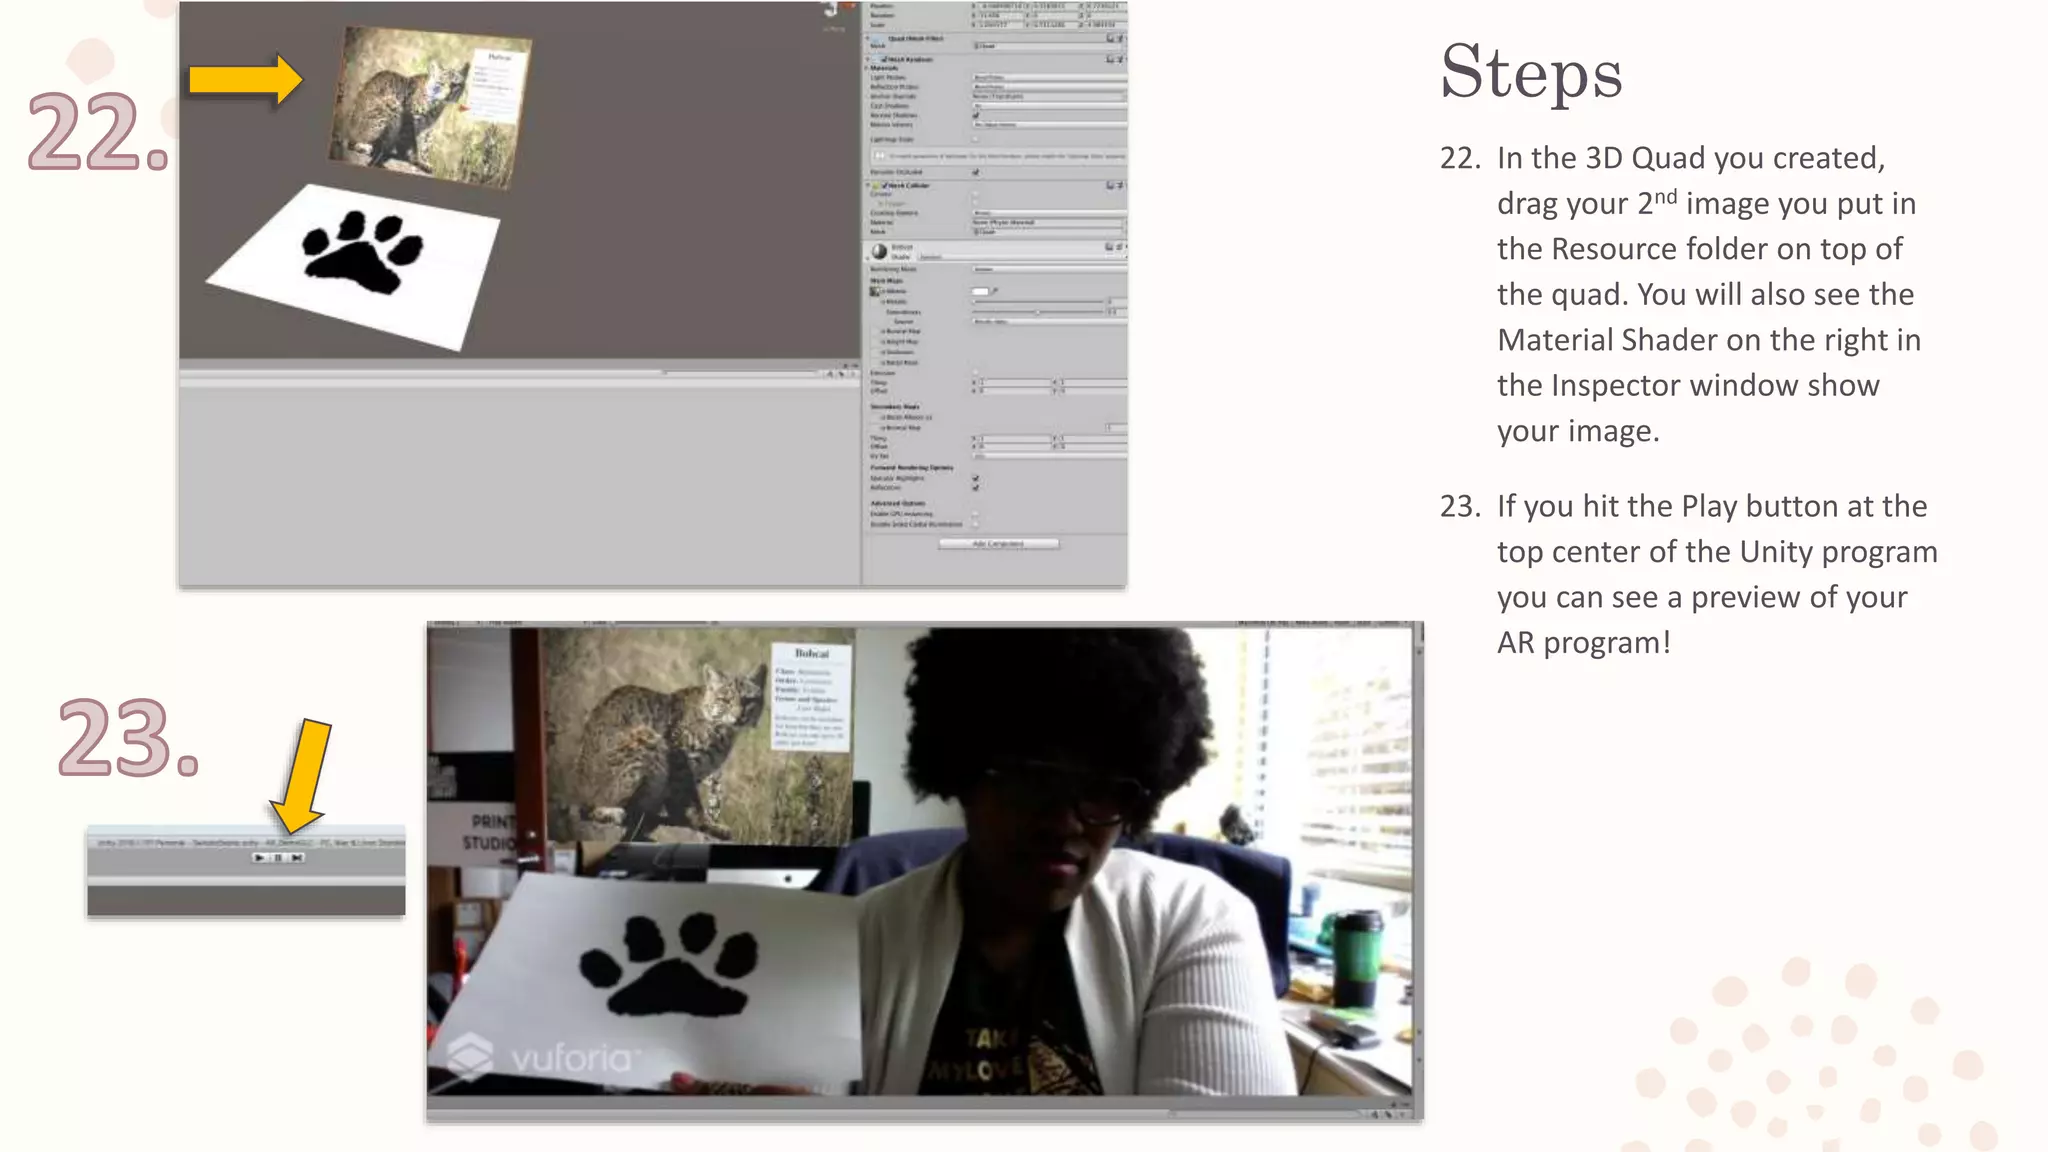Screen dimensions: 2048x1152
Task: Toggle the Convex checkbox in Mesh Collider
Action: (x=975, y=194)
